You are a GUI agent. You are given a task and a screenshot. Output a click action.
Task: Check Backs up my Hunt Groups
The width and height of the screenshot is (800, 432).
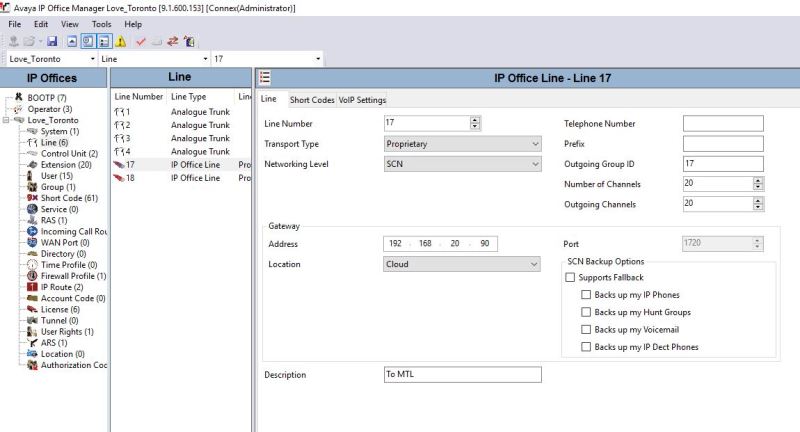click(586, 312)
